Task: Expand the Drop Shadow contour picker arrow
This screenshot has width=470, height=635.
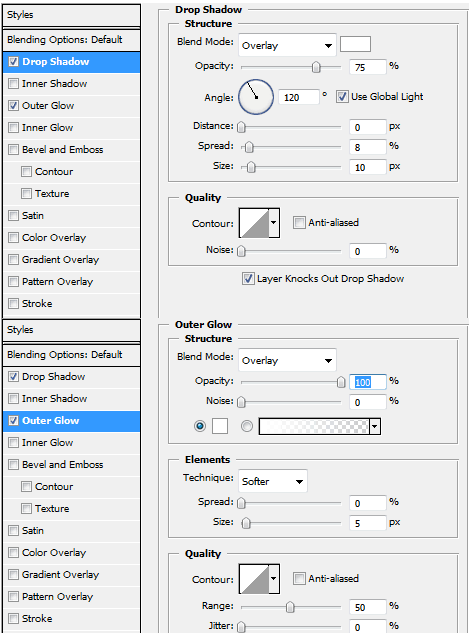Action: pos(274,223)
